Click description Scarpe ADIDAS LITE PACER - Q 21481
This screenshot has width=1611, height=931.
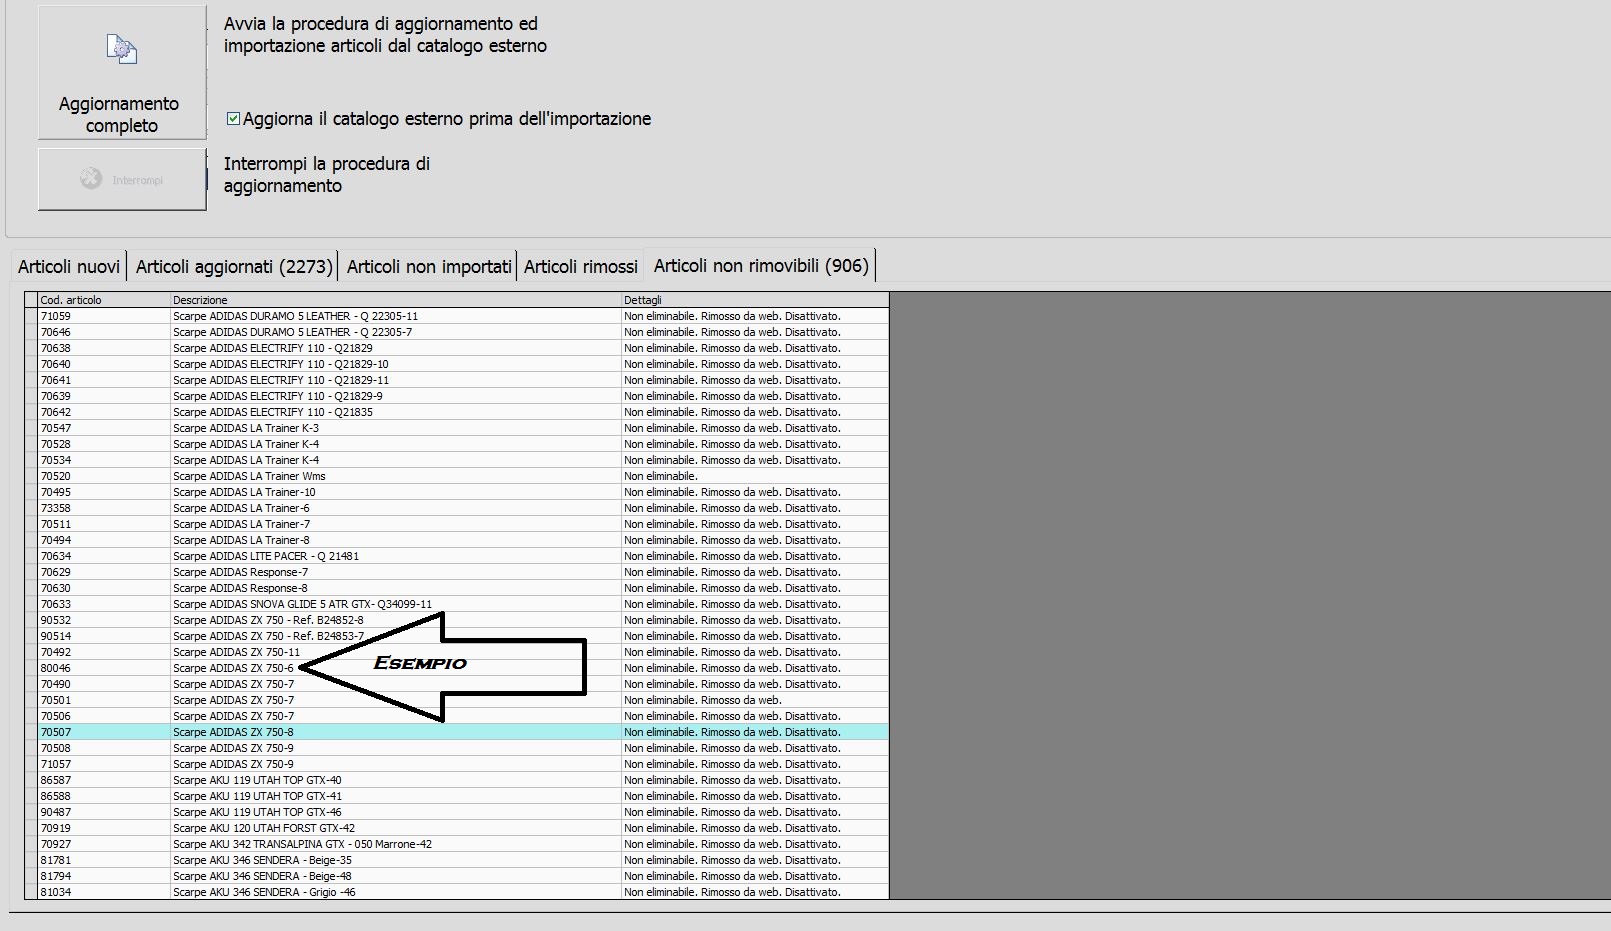pos(266,556)
